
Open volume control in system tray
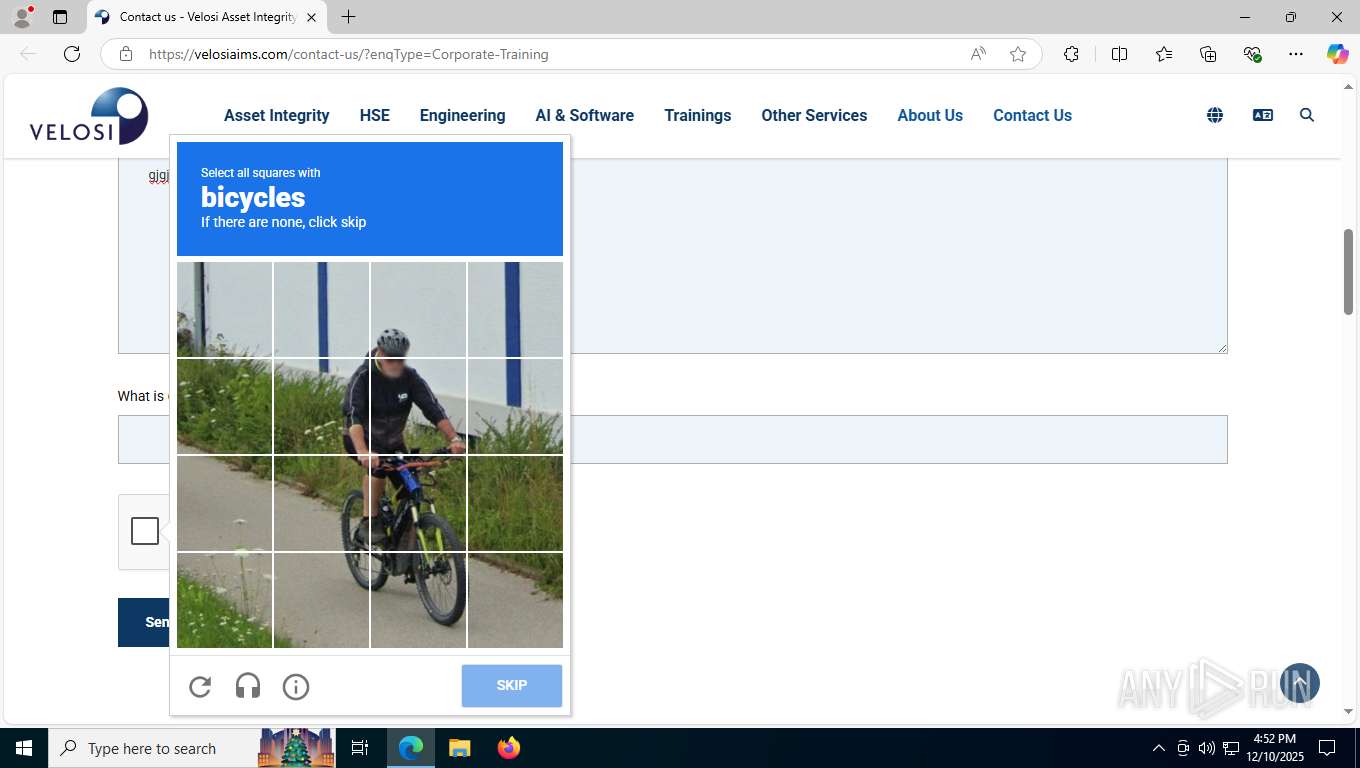(x=1207, y=748)
